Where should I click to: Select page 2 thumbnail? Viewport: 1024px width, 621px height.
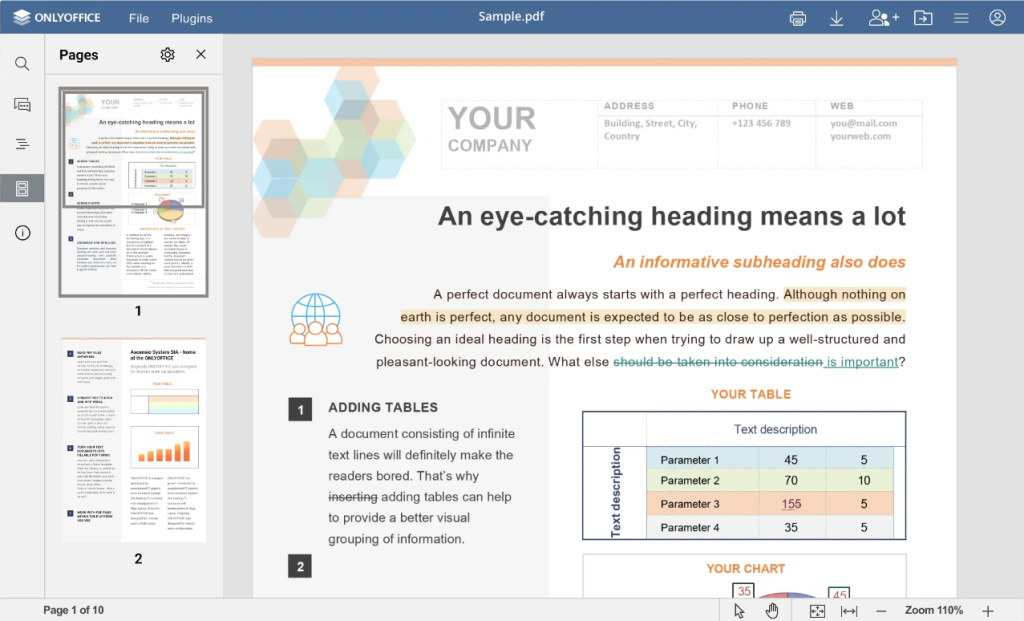134,441
